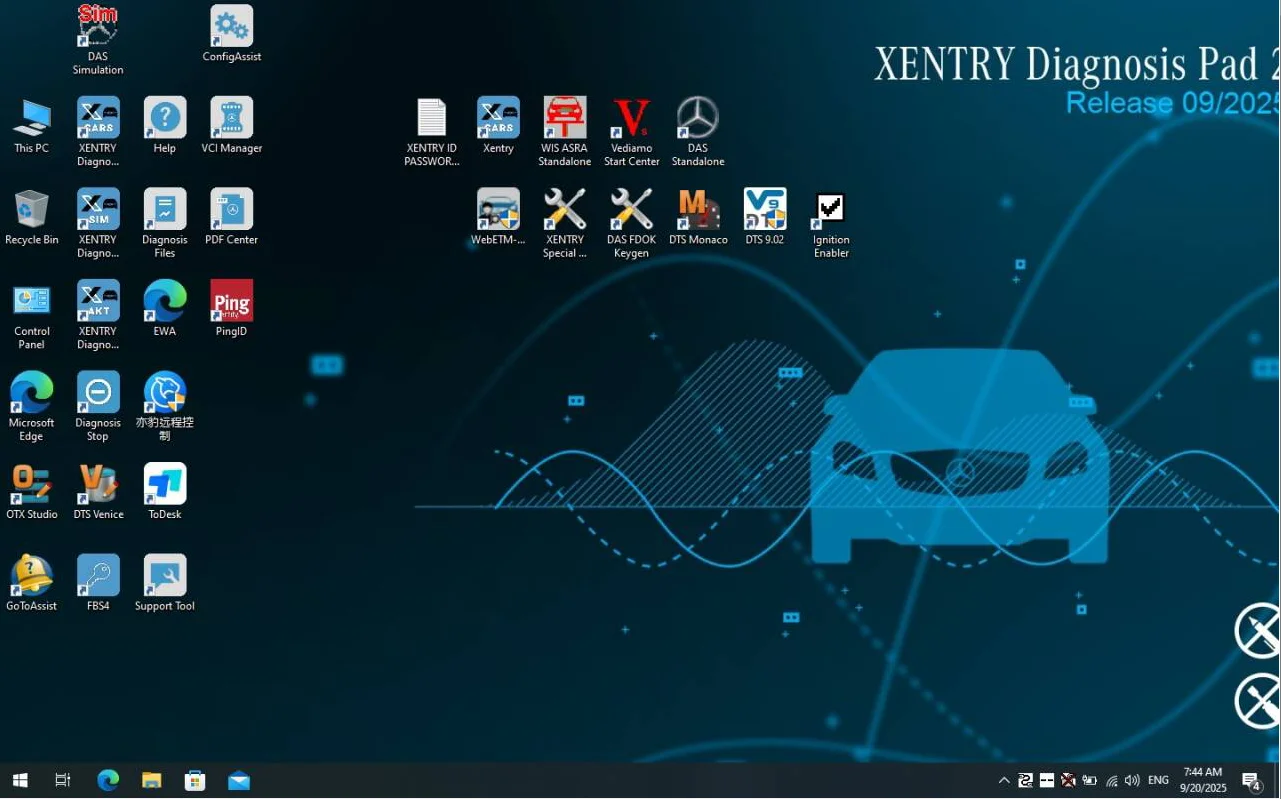Launch DAS Standalone with Mercedes star

pyautogui.click(x=698, y=132)
